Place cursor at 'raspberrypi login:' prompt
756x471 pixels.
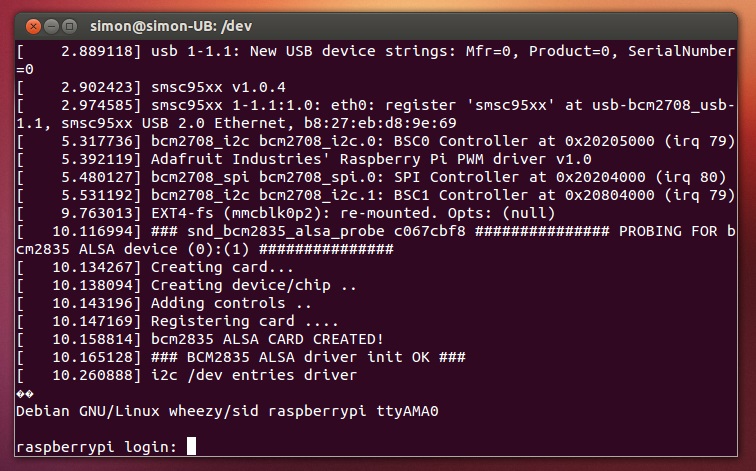pos(191,446)
